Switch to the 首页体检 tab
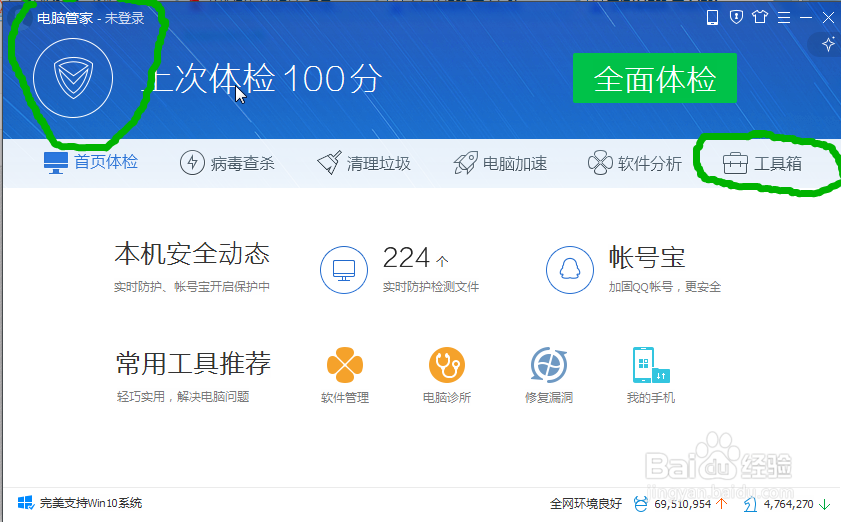841x522 pixels. click(x=91, y=162)
